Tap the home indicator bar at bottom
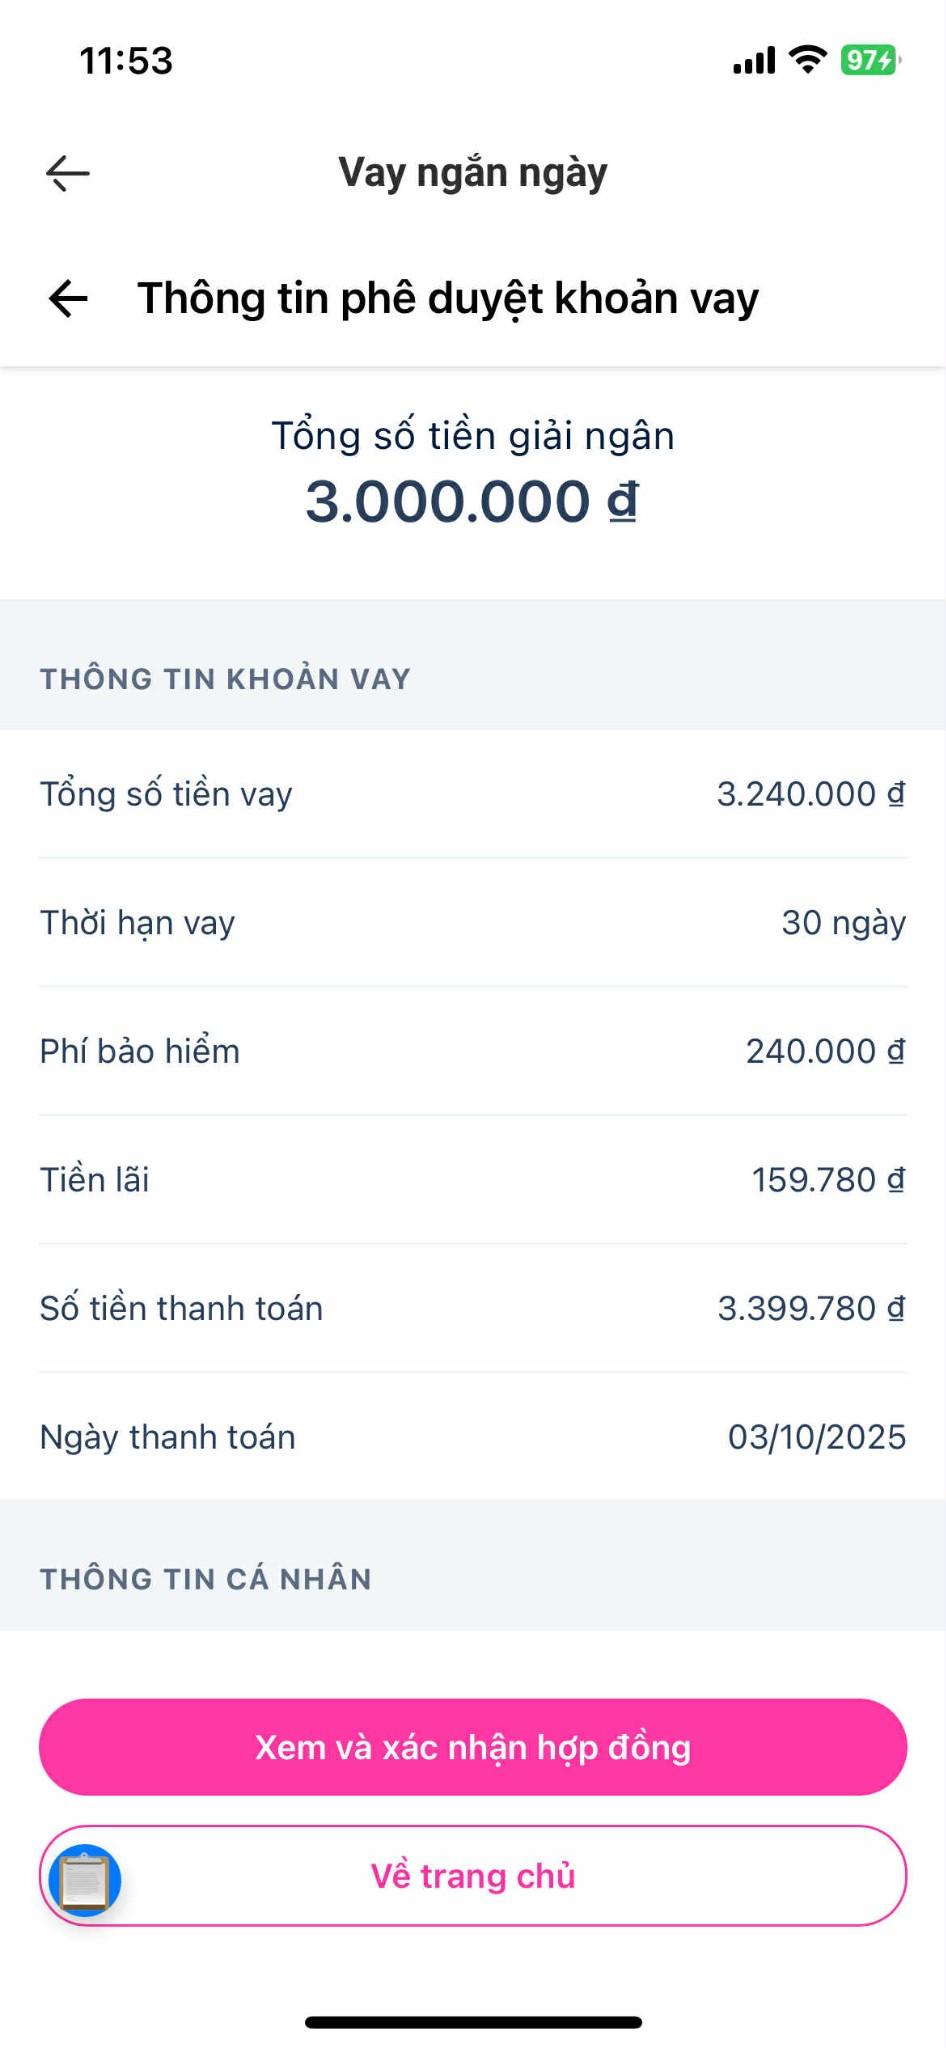The image size is (946, 2048). [x=473, y=2022]
